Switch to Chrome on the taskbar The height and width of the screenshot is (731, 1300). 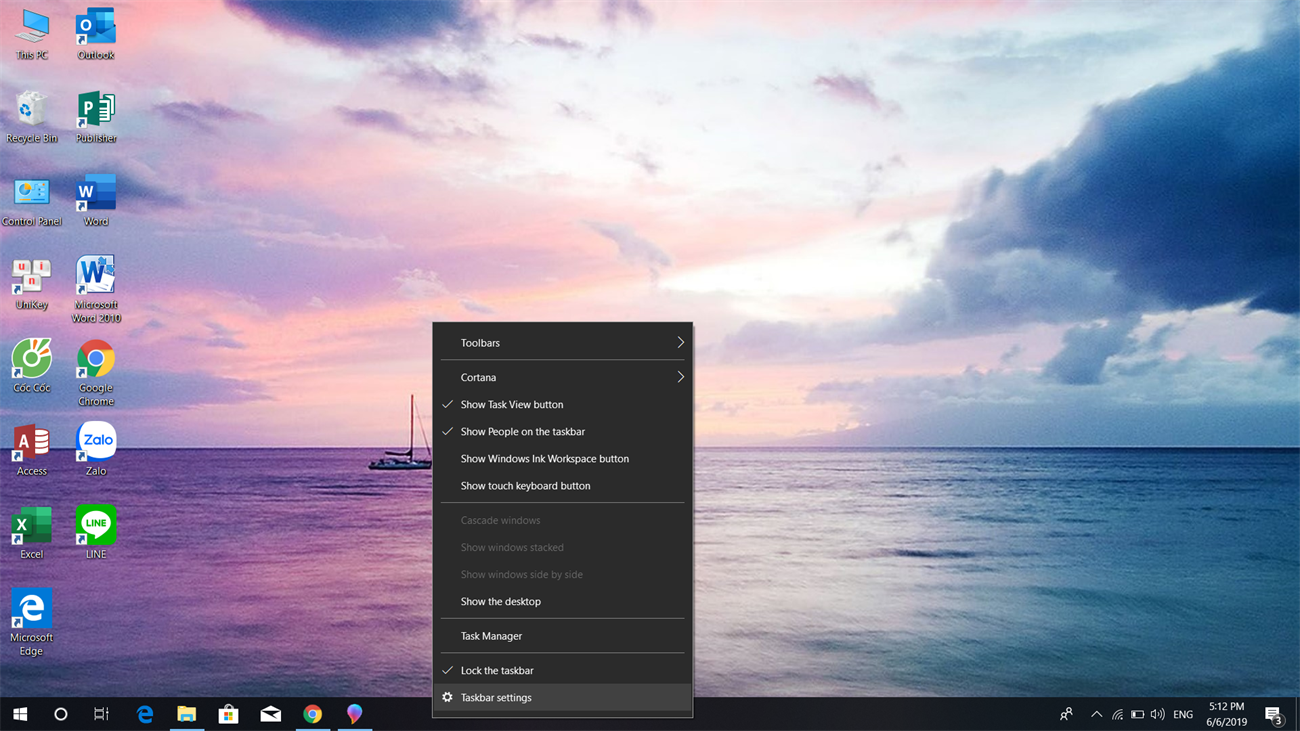(x=313, y=714)
